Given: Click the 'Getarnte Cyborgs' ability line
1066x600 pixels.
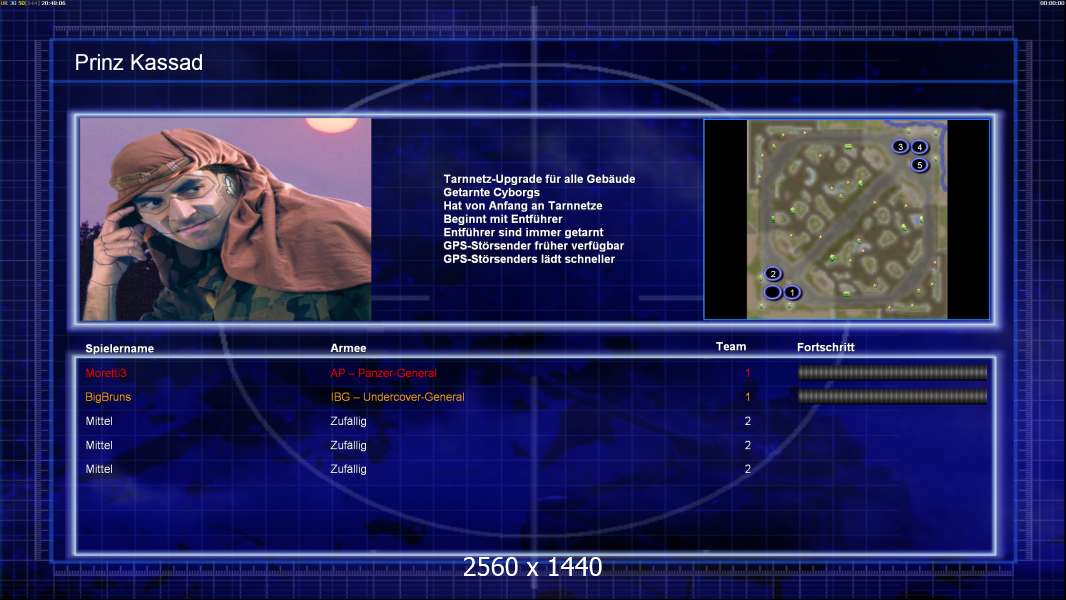Looking at the screenshot, I should [x=492, y=192].
